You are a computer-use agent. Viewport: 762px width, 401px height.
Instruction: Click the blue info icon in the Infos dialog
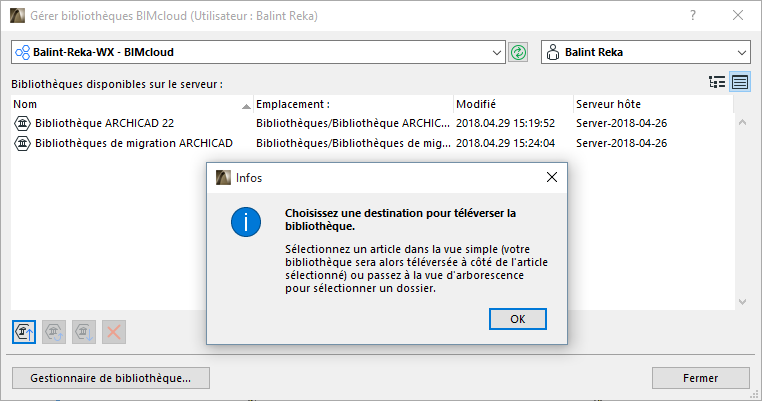click(246, 223)
